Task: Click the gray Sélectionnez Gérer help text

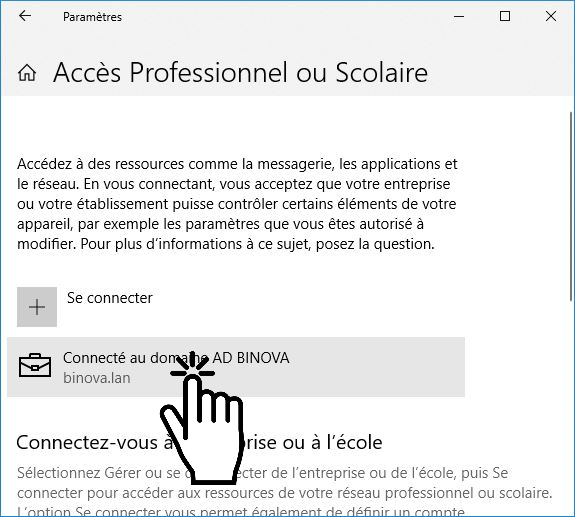Action: (x=285, y=491)
